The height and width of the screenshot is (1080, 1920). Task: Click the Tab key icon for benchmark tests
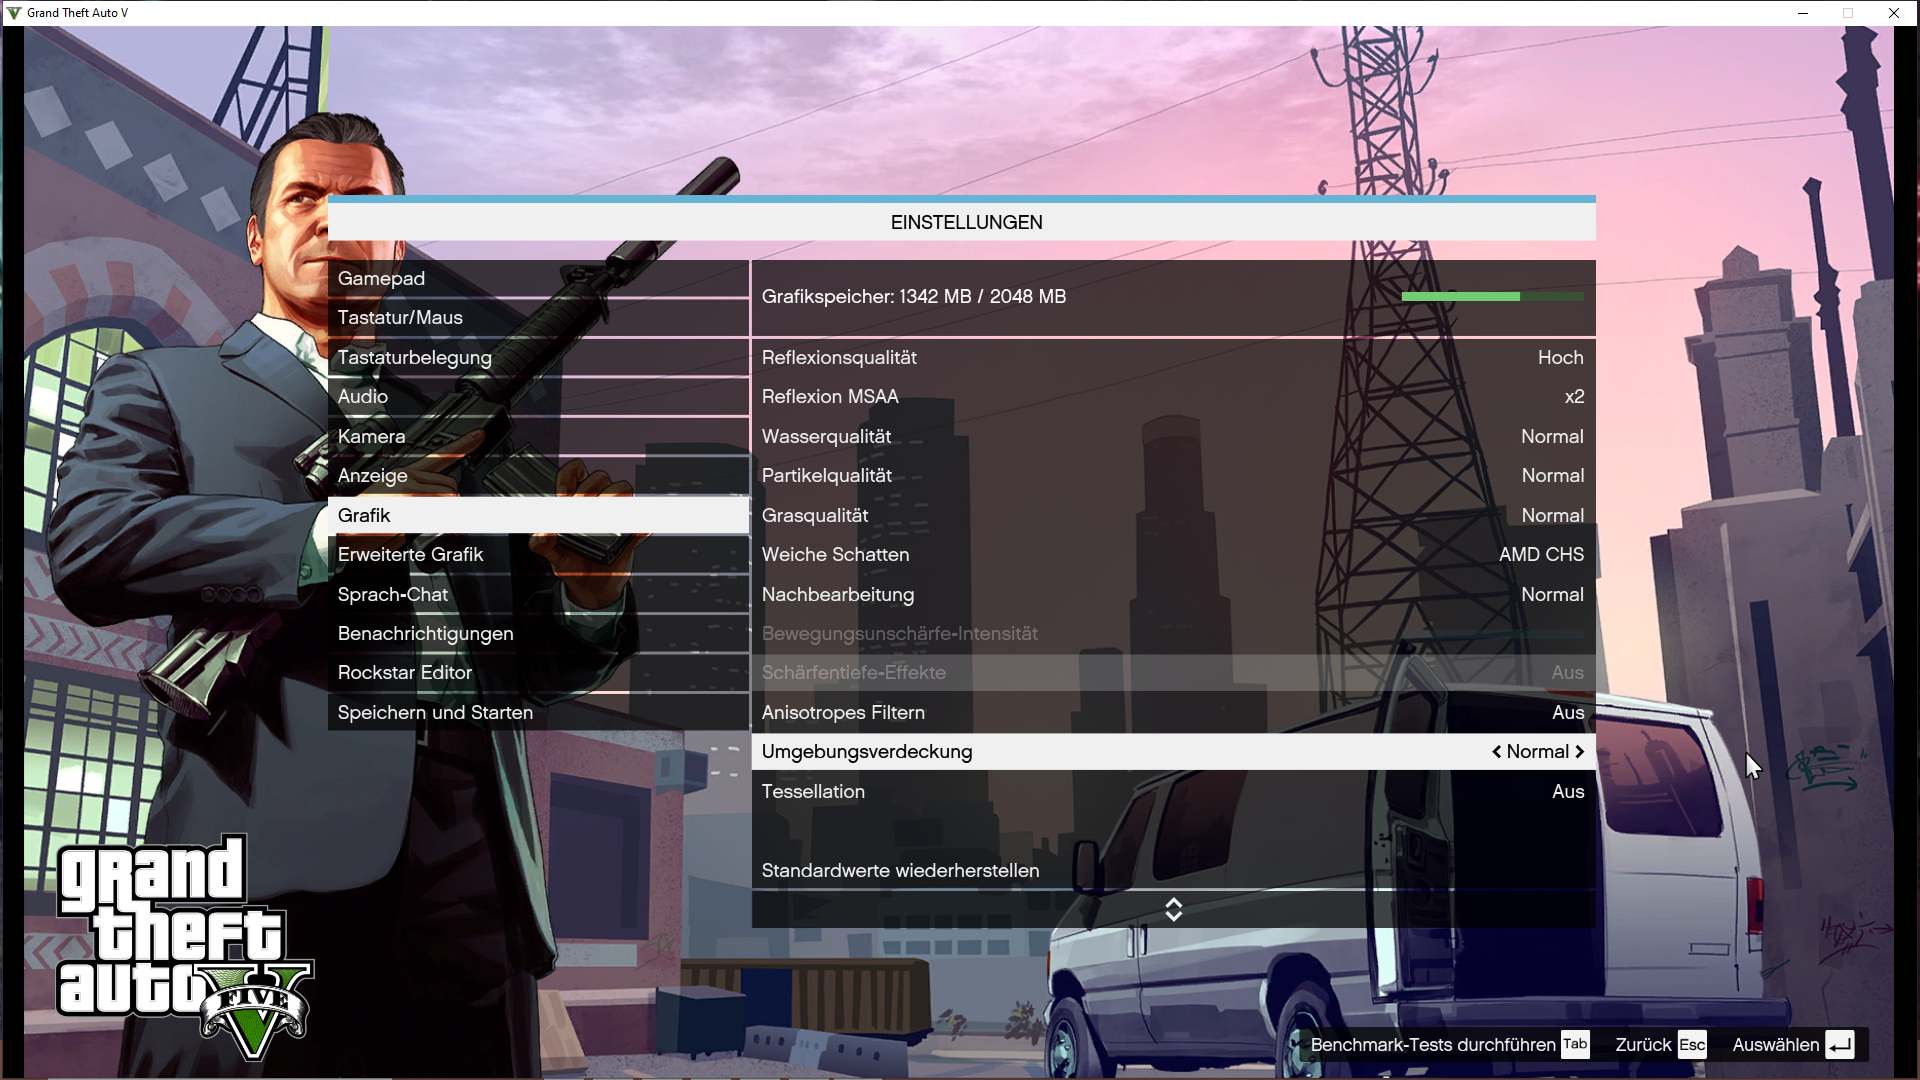click(1575, 1044)
